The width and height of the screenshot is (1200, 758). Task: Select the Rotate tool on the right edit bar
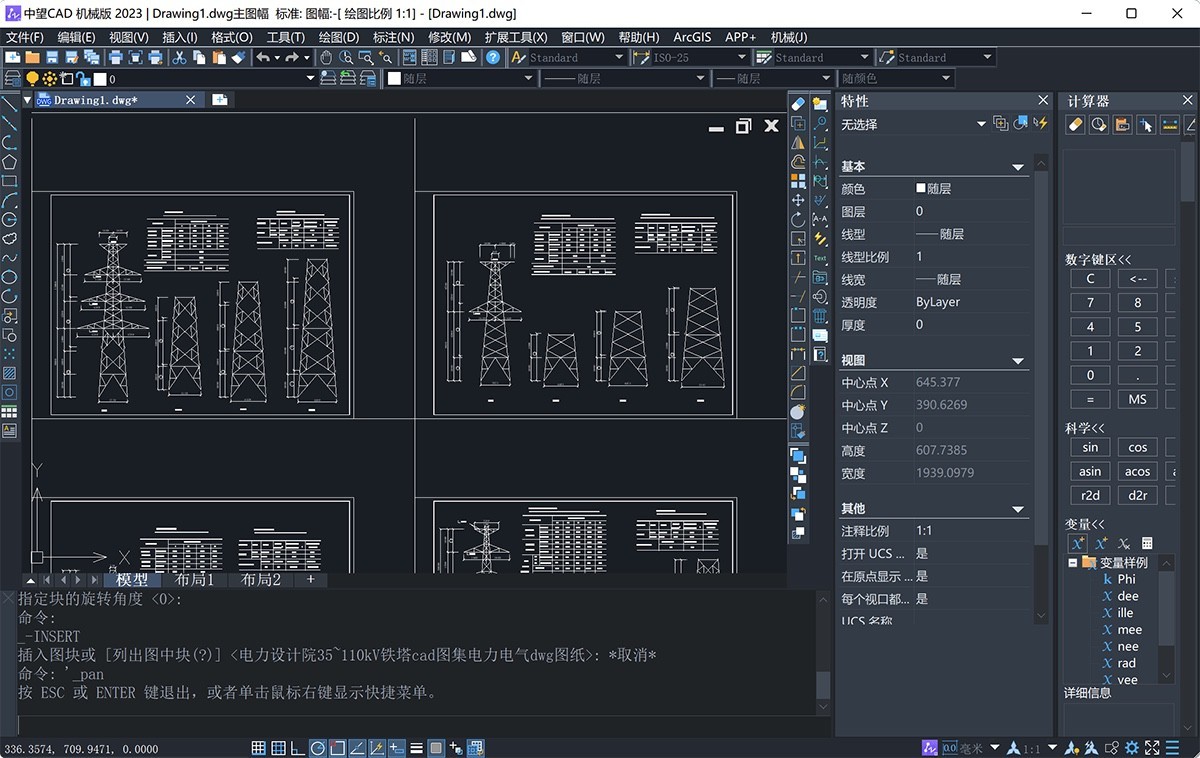point(798,221)
